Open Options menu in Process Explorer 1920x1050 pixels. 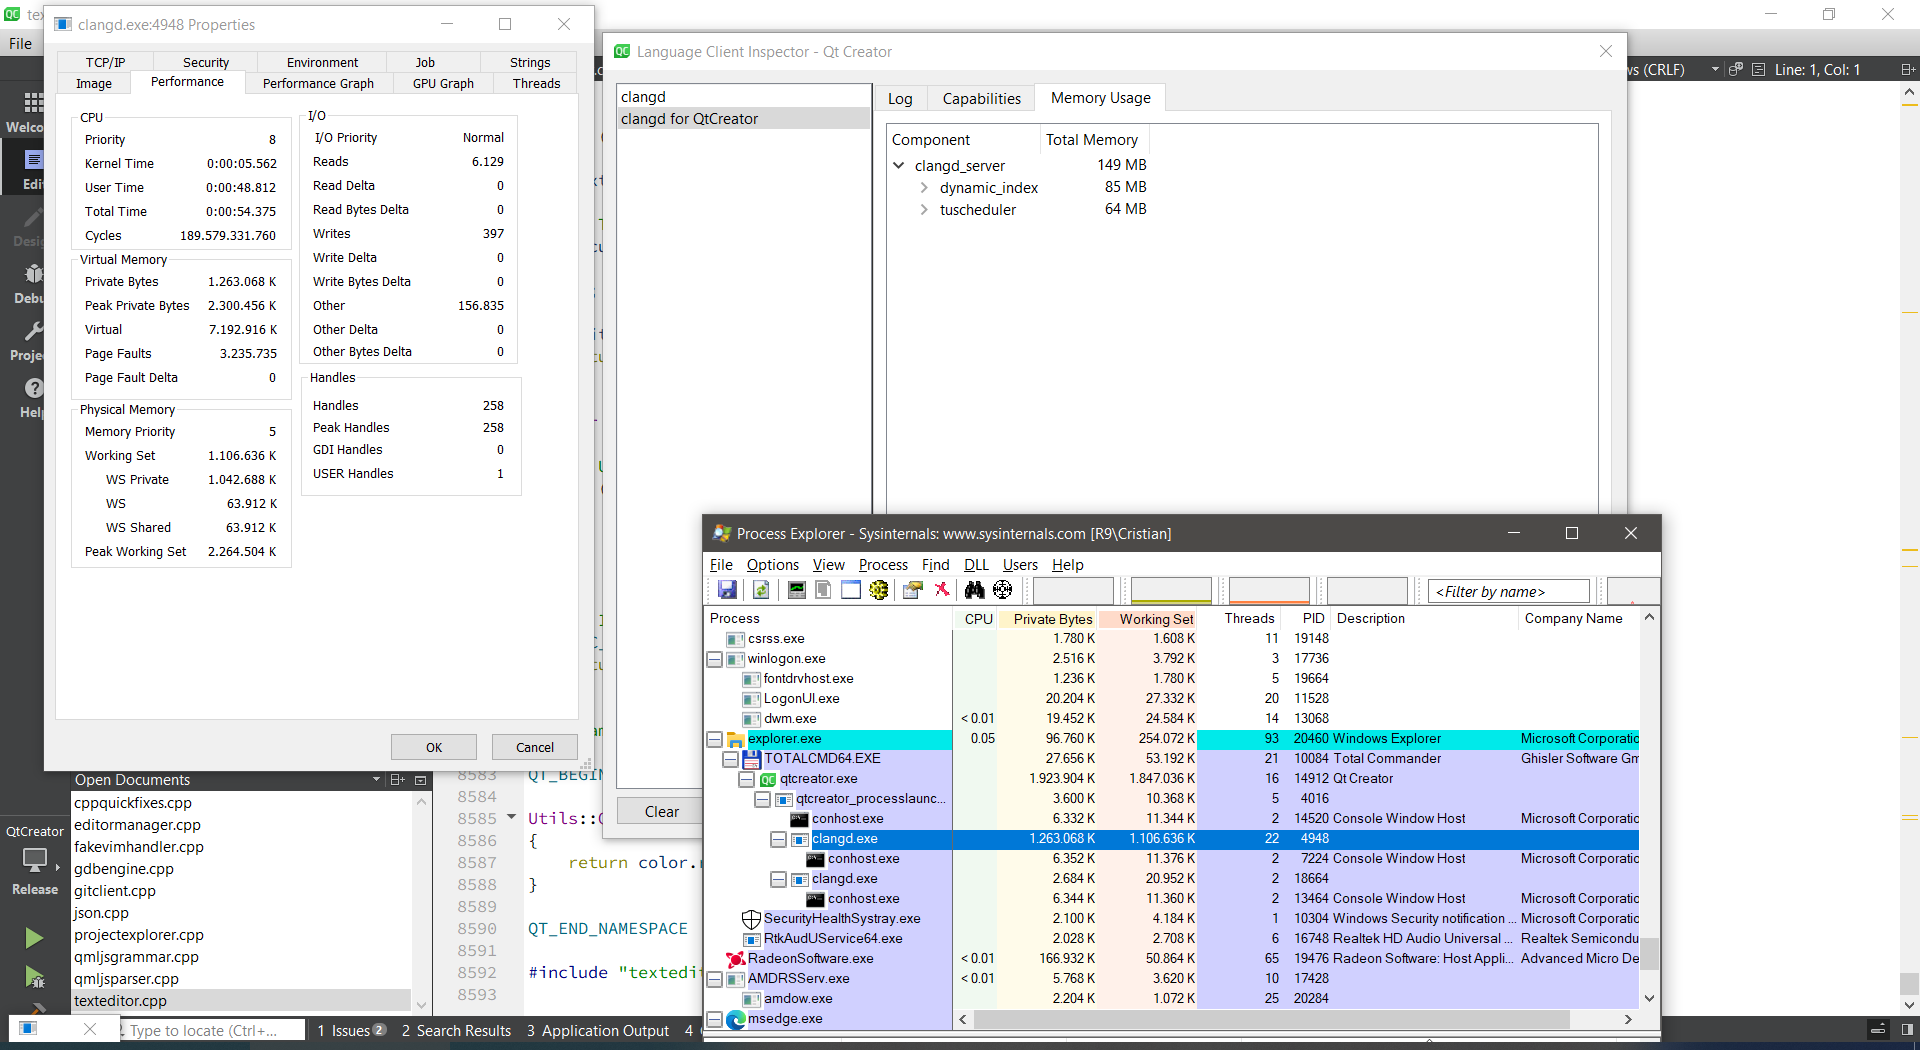772,565
